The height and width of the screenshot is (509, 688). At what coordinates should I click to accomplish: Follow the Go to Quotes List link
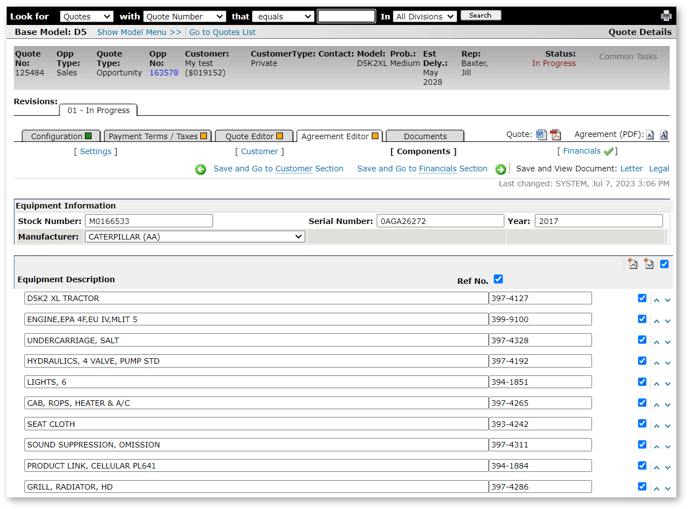tap(222, 32)
